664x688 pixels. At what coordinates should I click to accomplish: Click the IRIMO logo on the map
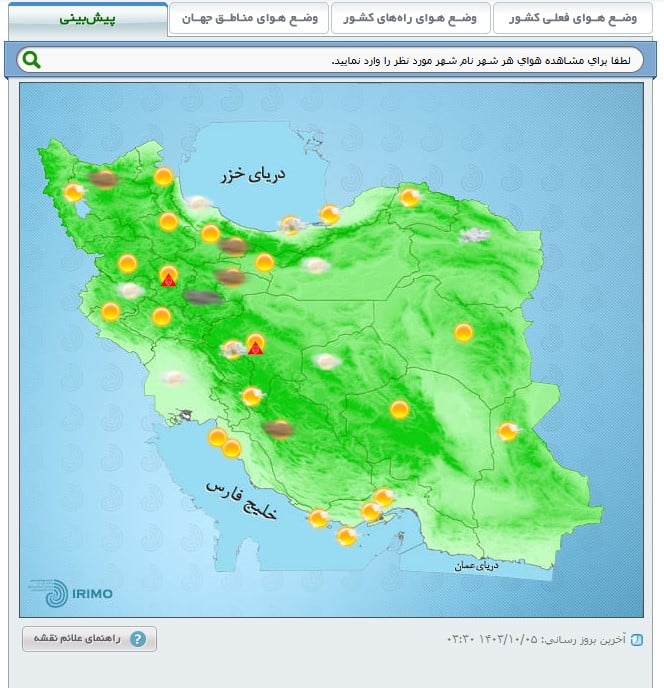coord(71,593)
